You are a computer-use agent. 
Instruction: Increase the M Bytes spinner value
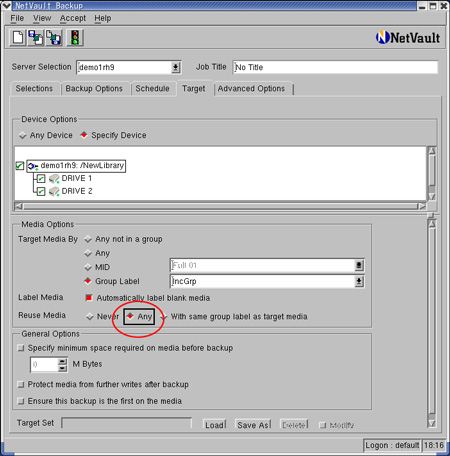62,361
